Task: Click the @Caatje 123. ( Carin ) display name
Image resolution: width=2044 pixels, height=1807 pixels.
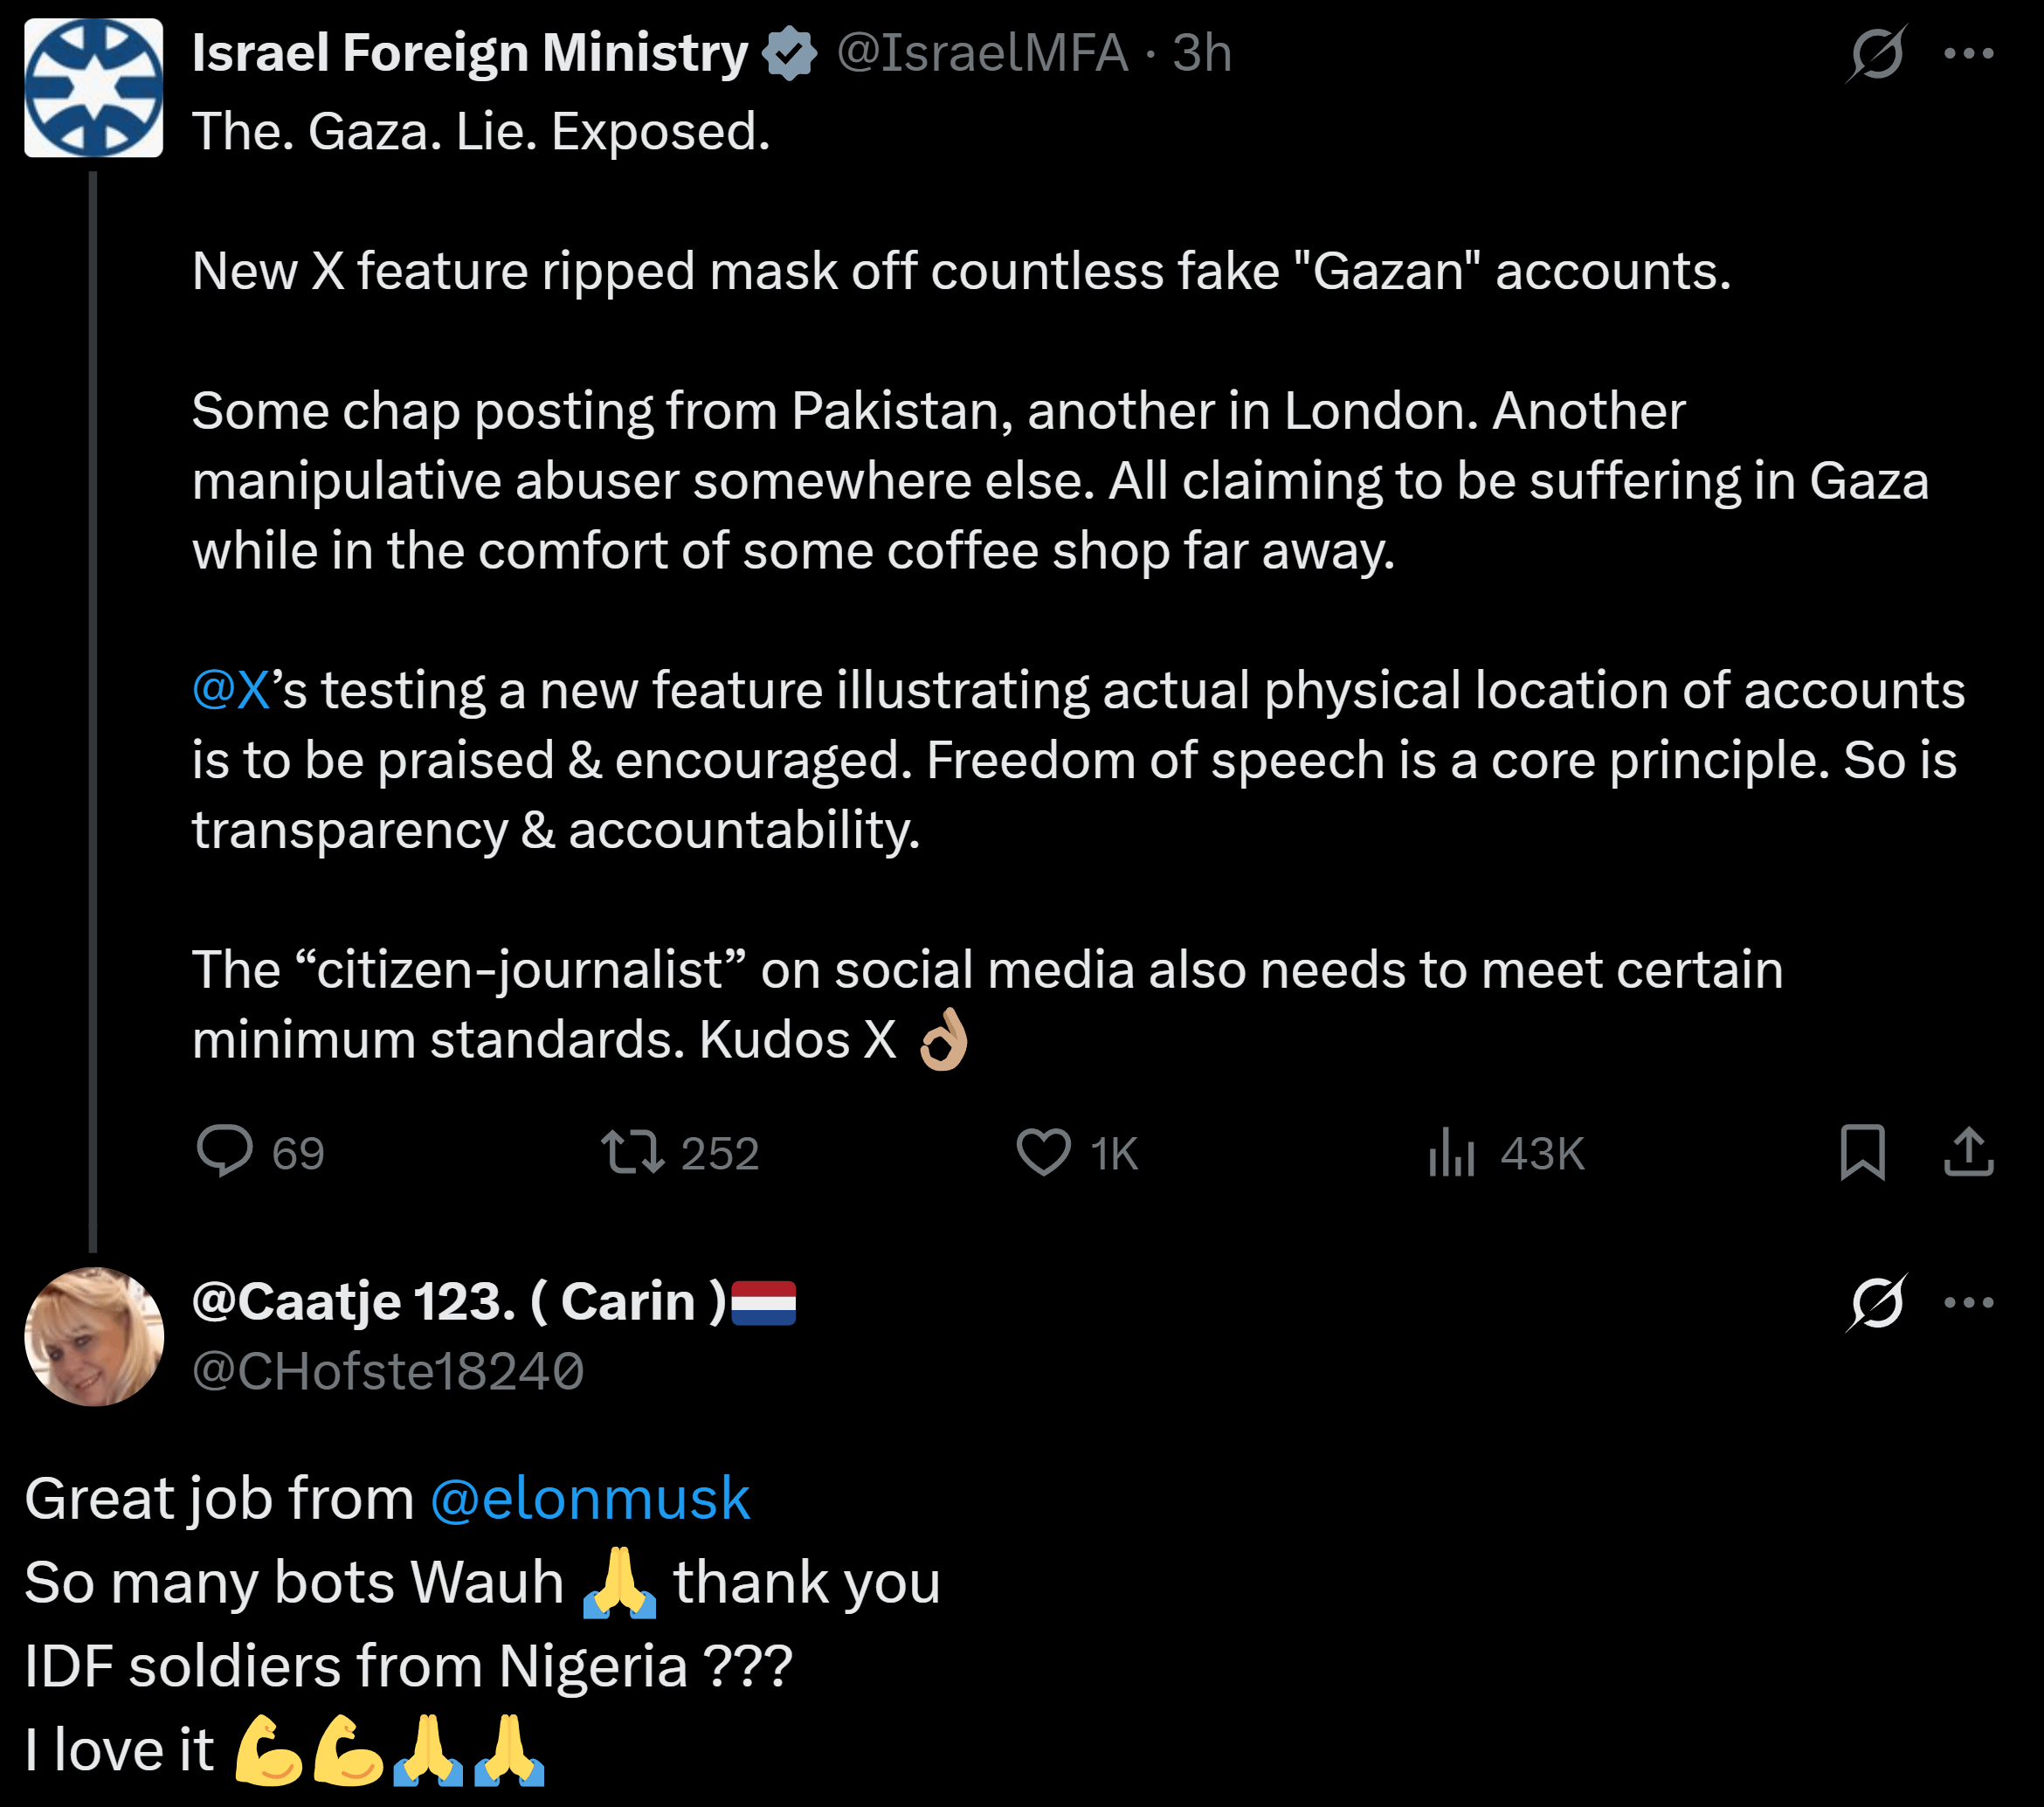Action: (459, 1301)
